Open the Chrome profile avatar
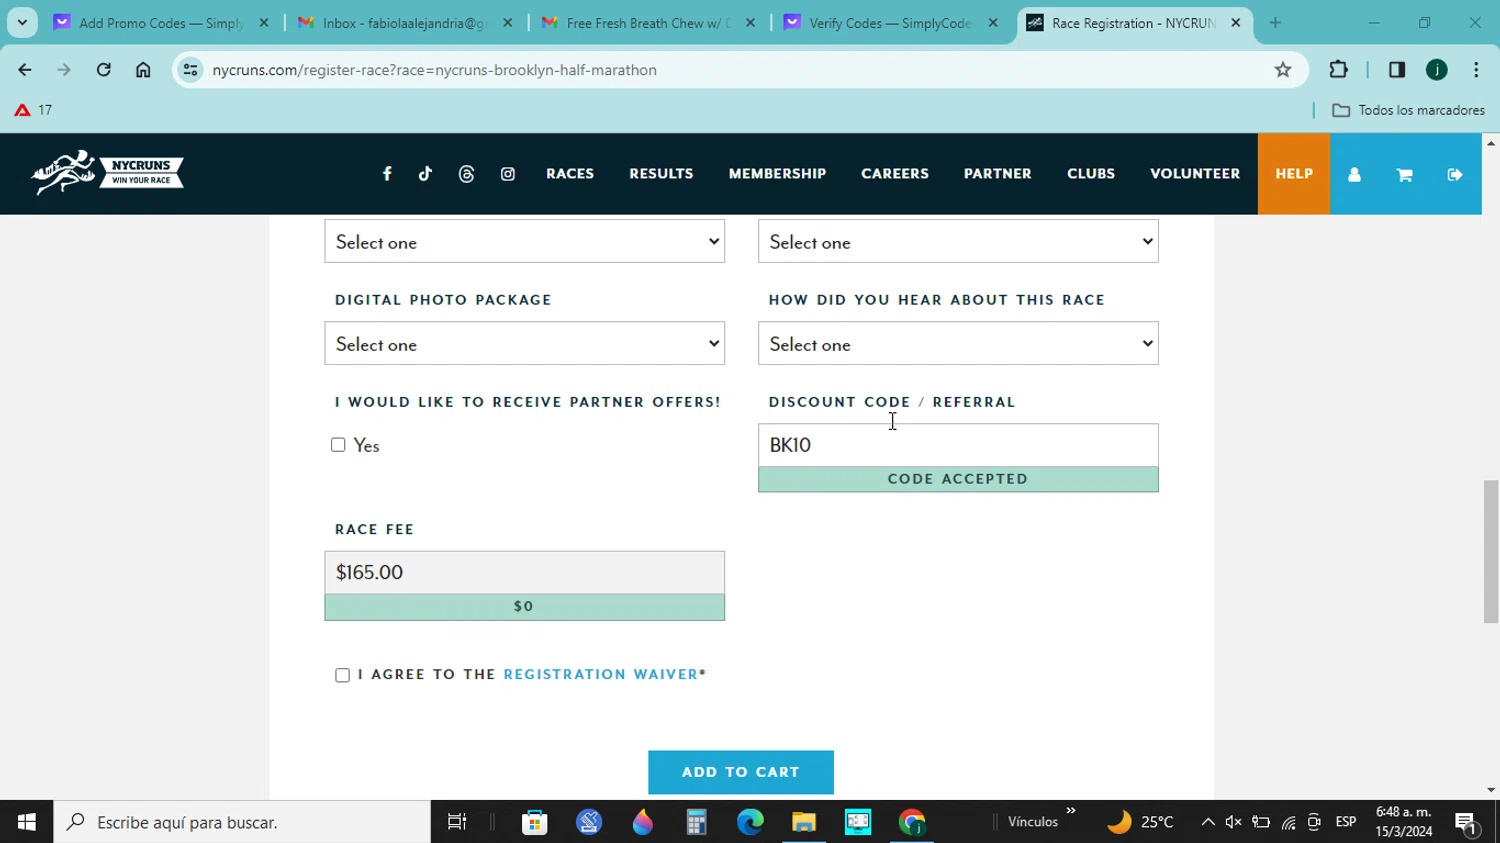The width and height of the screenshot is (1500, 843). 1437,70
